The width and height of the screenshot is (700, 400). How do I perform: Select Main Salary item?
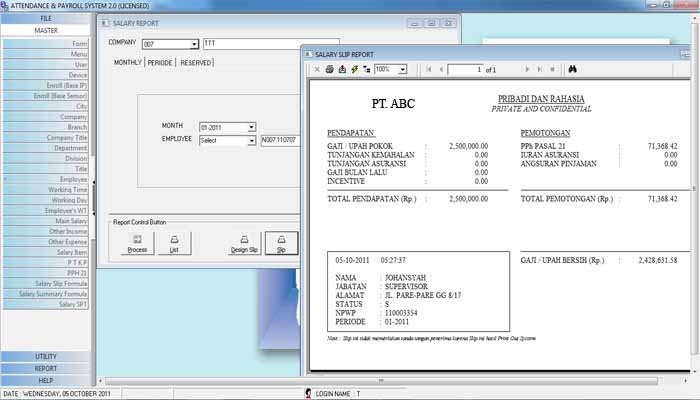pyautogui.click(x=46, y=221)
